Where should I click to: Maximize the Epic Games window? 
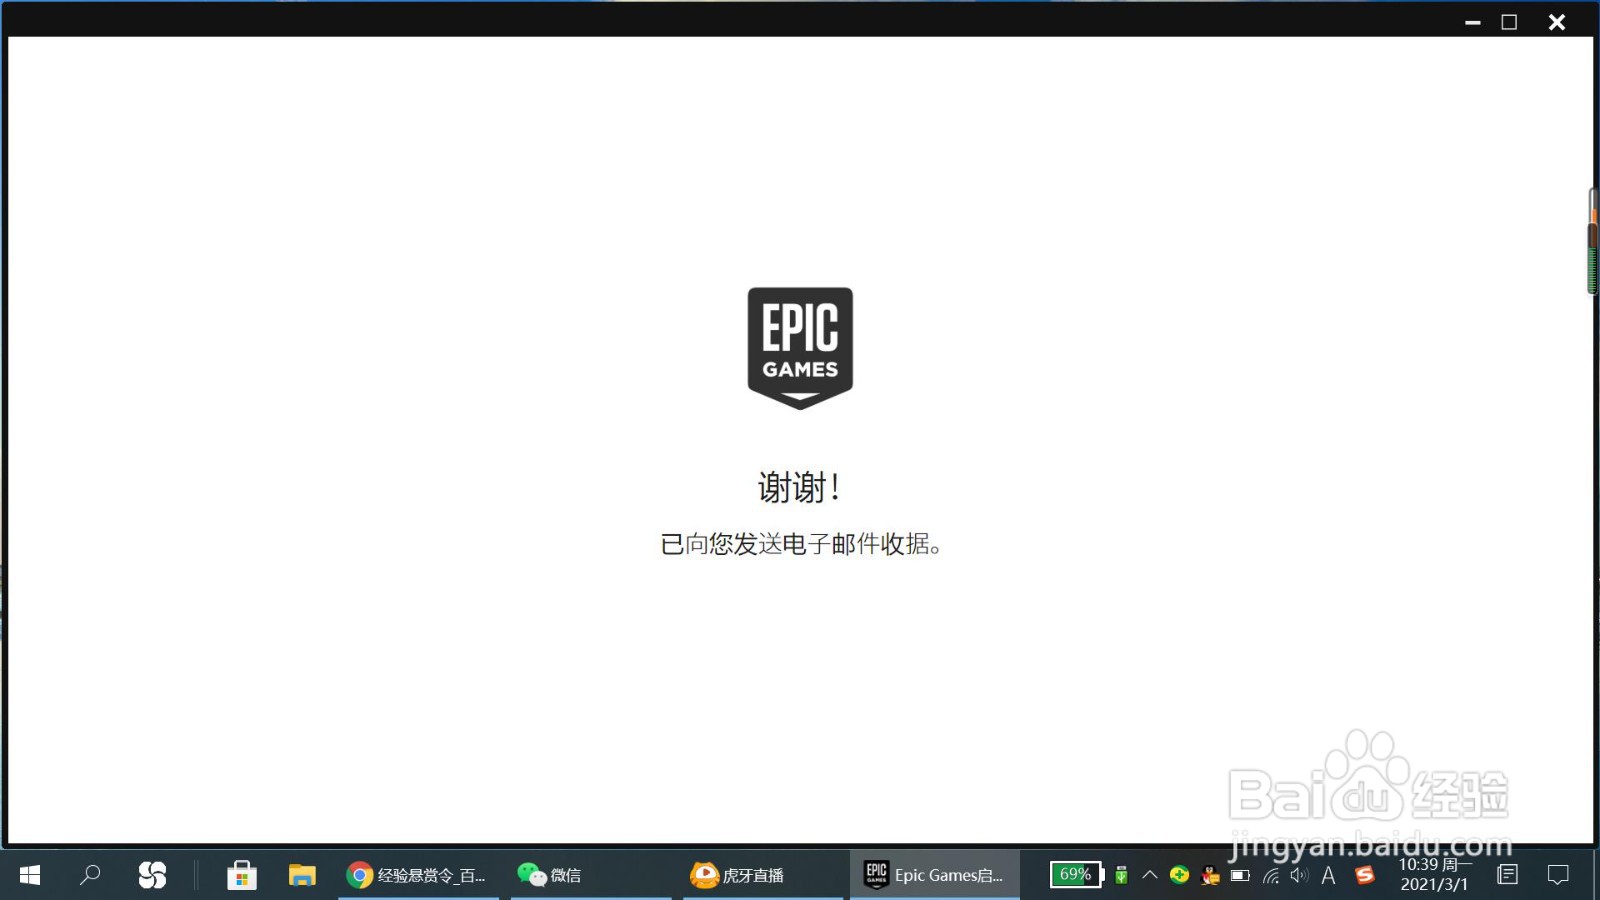[x=1509, y=22]
